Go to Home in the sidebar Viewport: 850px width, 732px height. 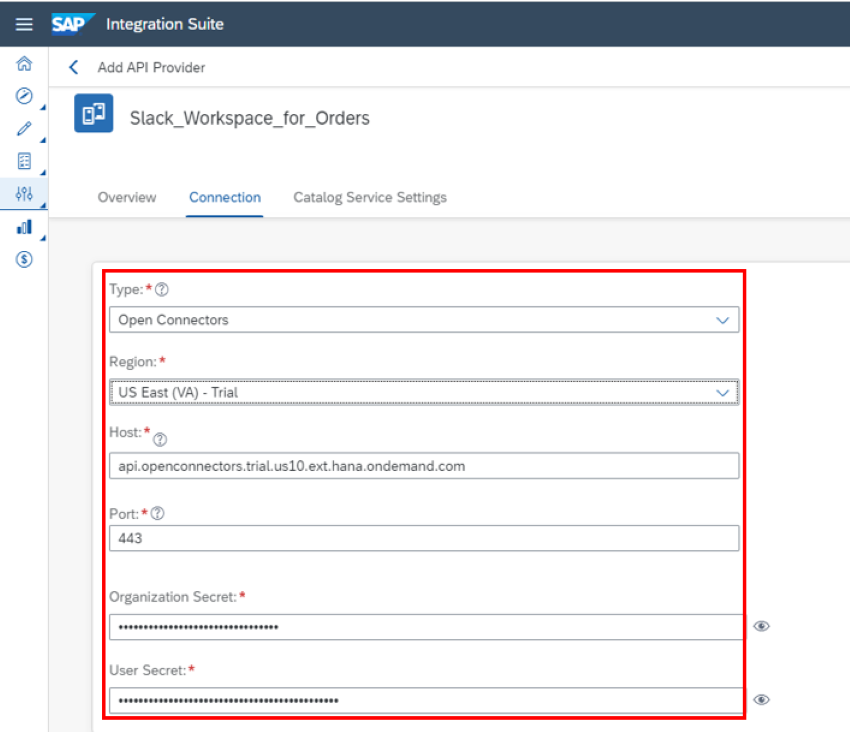(x=24, y=63)
